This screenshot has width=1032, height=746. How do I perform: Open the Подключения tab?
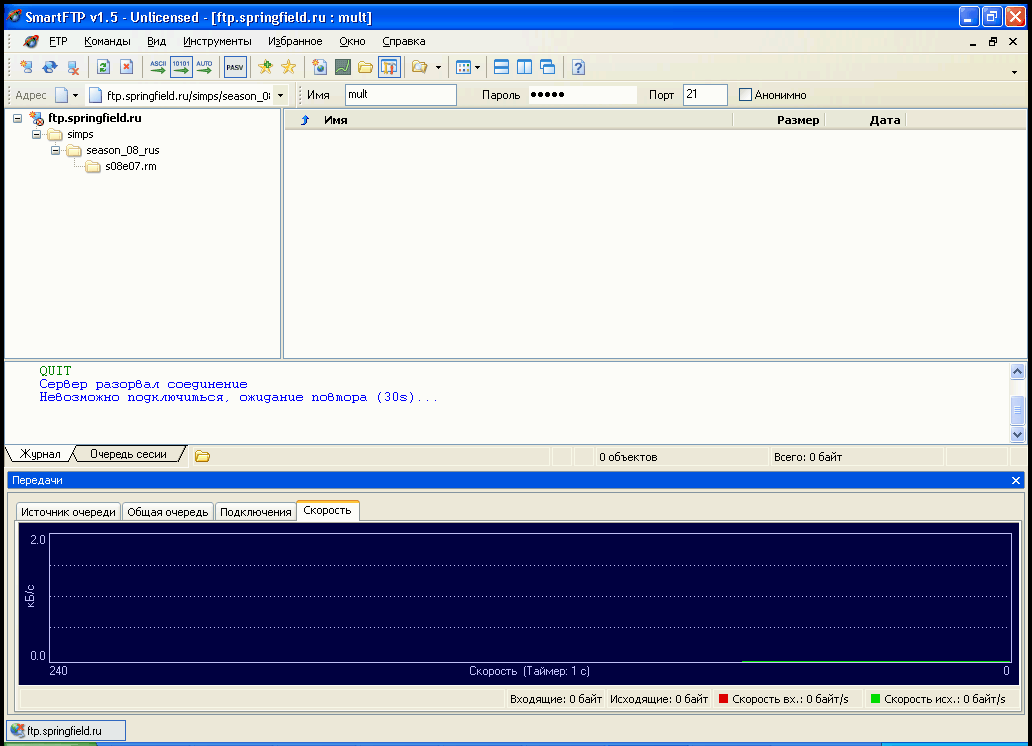255,512
